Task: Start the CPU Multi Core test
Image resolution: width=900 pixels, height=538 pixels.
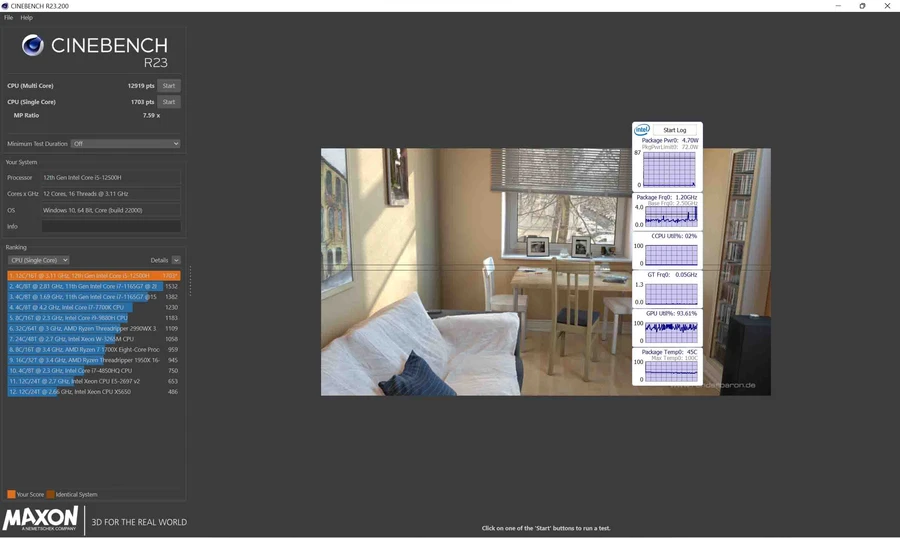Action: coord(169,86)
